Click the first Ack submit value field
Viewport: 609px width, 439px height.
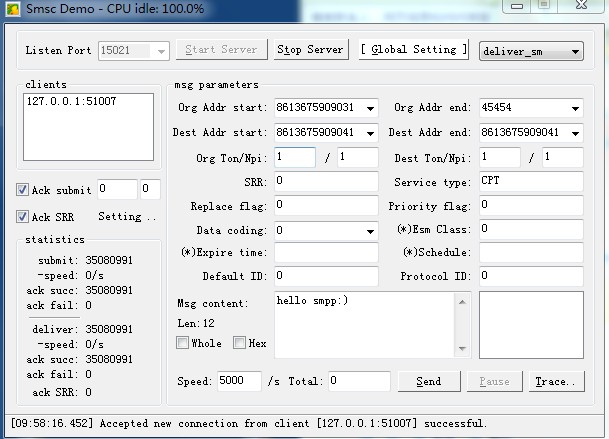pyautogui.click(x=117, y=189)
